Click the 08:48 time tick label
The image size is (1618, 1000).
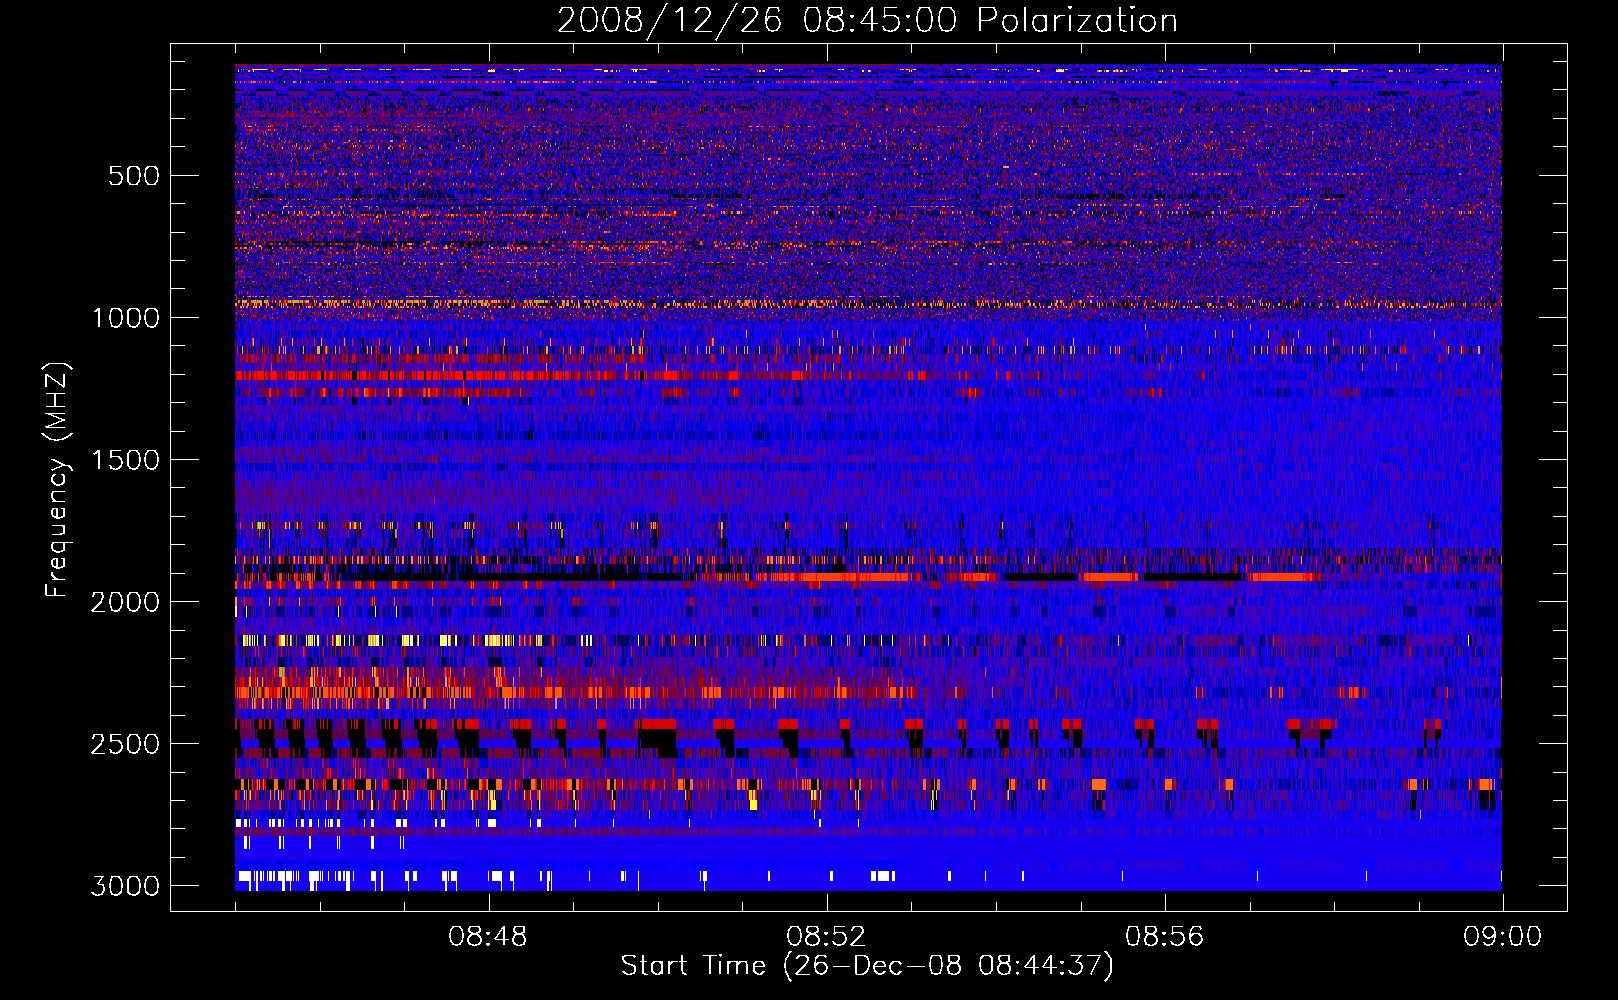pos(488,937)
